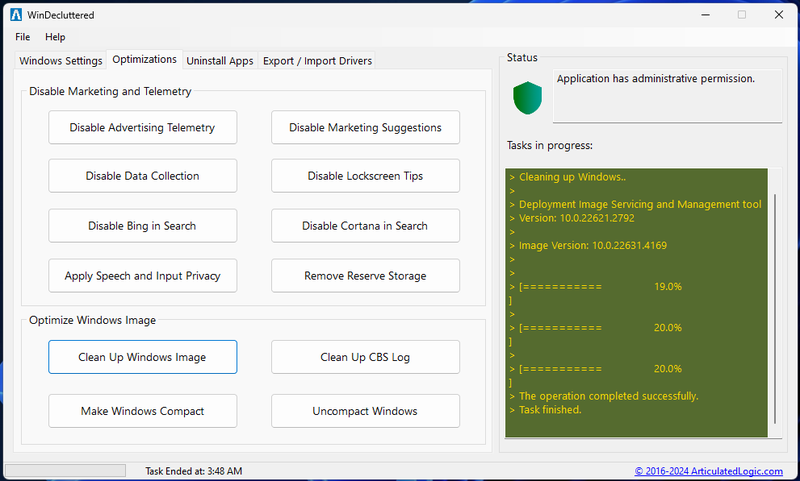Screen dimensions: 800x481
Task: Select Disable Lockscreen Tips button
Action: click(365, 176)
